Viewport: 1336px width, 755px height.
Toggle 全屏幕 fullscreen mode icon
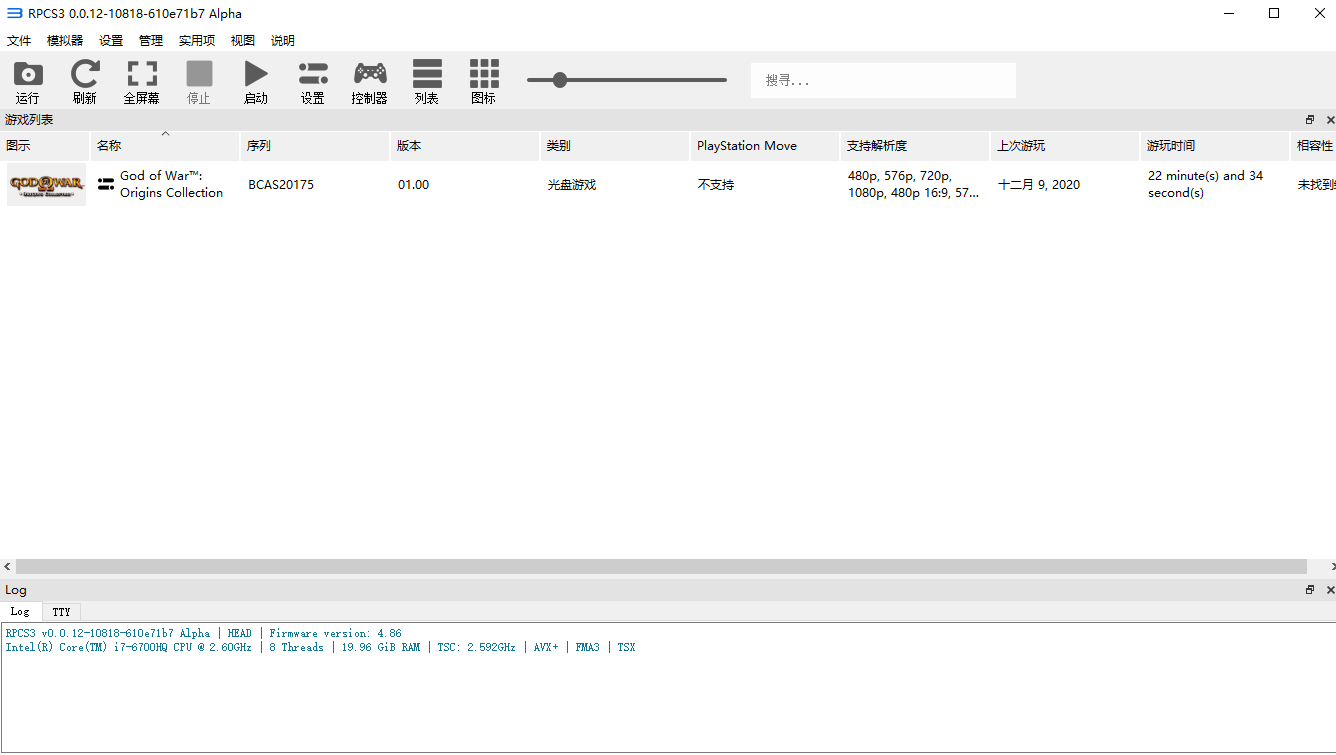[x=142, y=74]
